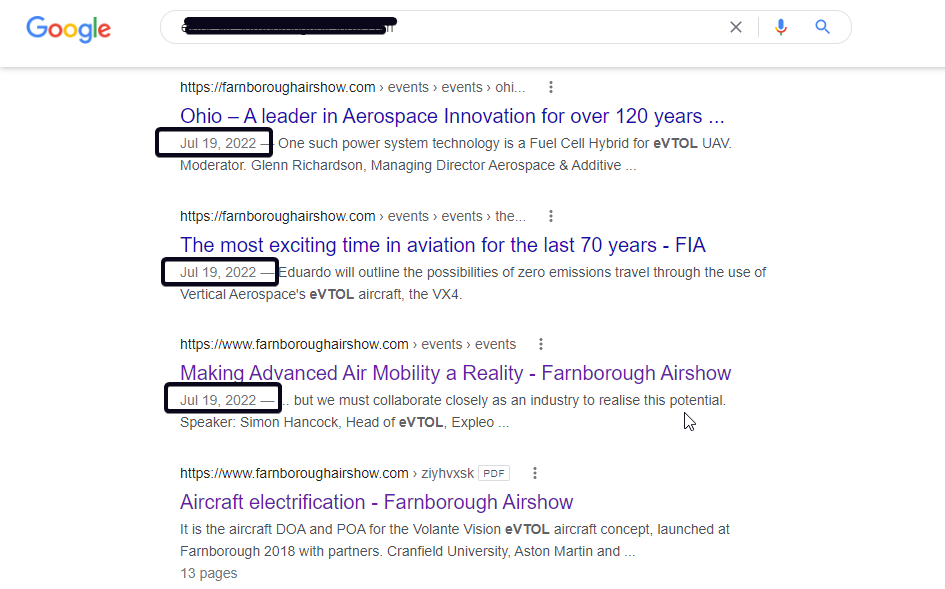Click the farnboroughairshow.com URL ending in the...
The height and width of the screenshot is (589, 945).
(353, 216)
